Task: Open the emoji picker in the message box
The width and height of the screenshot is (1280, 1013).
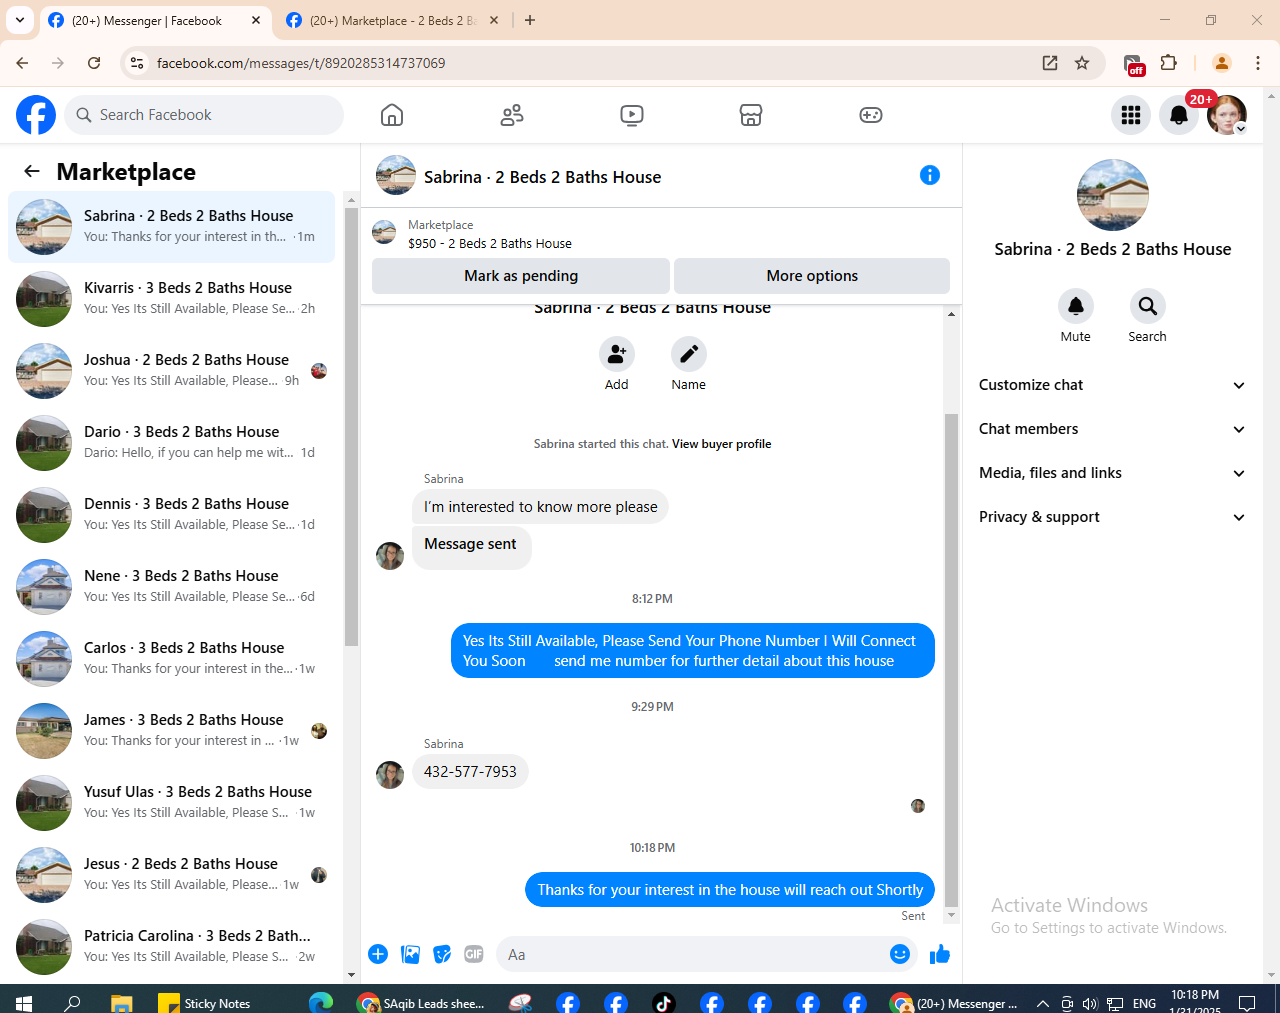Action: tap(900, 954)
